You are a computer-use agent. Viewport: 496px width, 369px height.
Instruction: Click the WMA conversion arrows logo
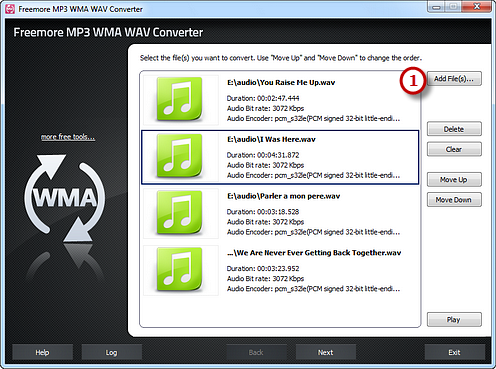click(65, 198)
